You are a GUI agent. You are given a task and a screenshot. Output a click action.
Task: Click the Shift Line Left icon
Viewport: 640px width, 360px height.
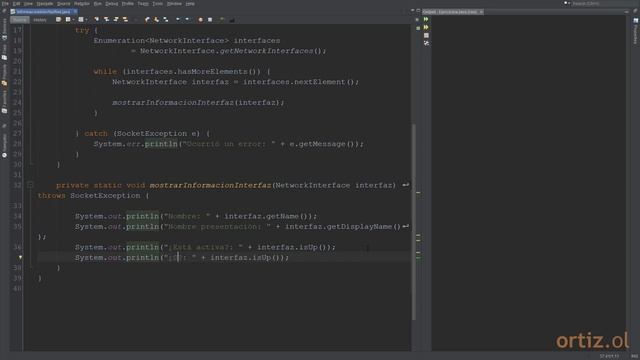pos(178,20)
